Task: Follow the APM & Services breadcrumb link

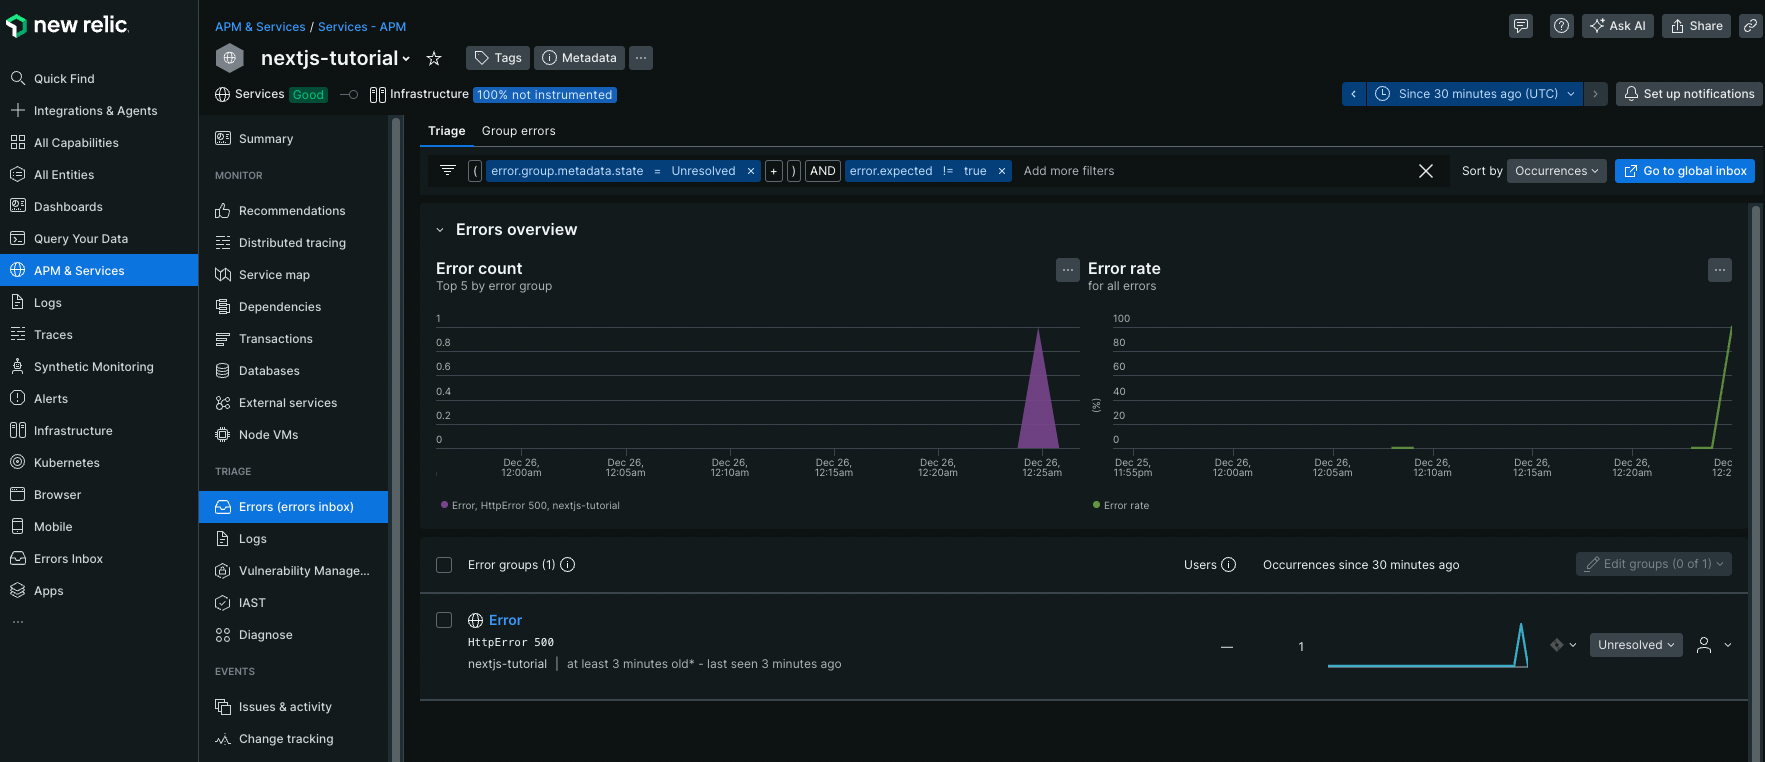Action: coord(260,27)
